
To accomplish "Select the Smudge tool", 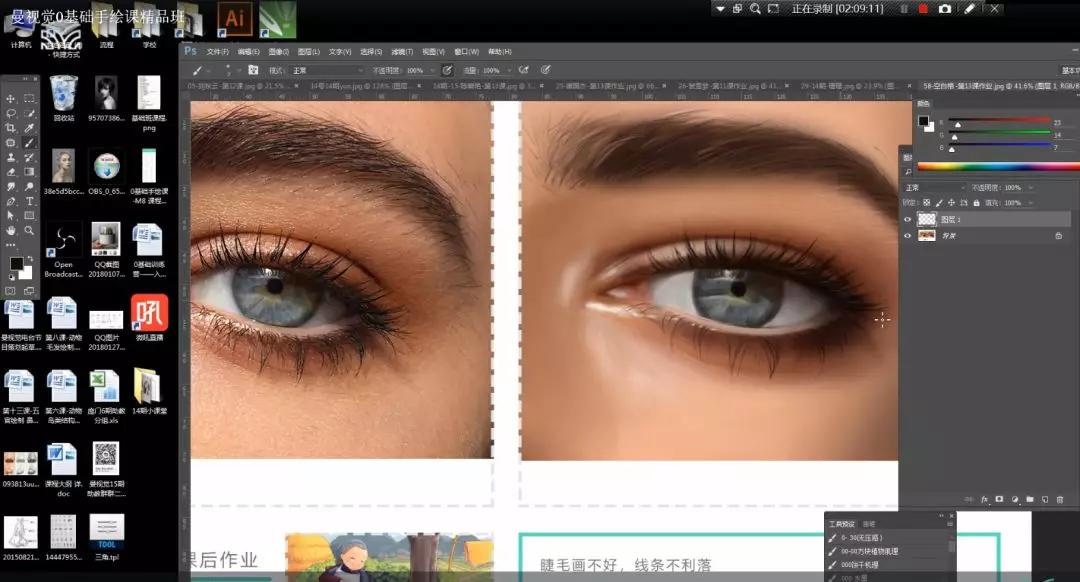I will pos(11,187).
